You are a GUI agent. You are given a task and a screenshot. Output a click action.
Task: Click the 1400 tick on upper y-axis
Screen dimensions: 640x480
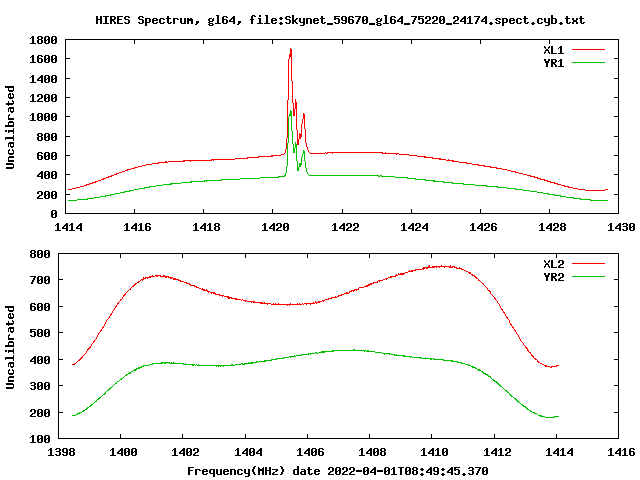(43, 79)
